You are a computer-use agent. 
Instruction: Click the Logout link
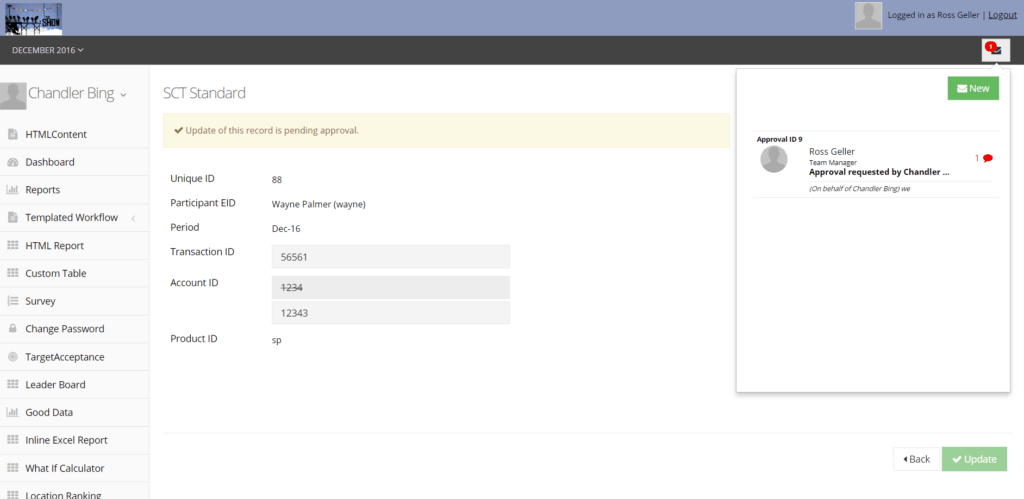[1002, 15]
